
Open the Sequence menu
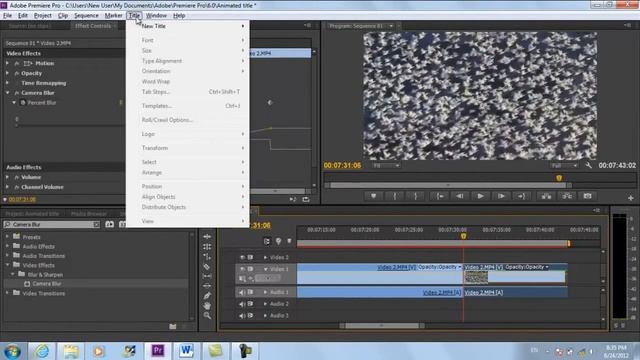[86, 16]
